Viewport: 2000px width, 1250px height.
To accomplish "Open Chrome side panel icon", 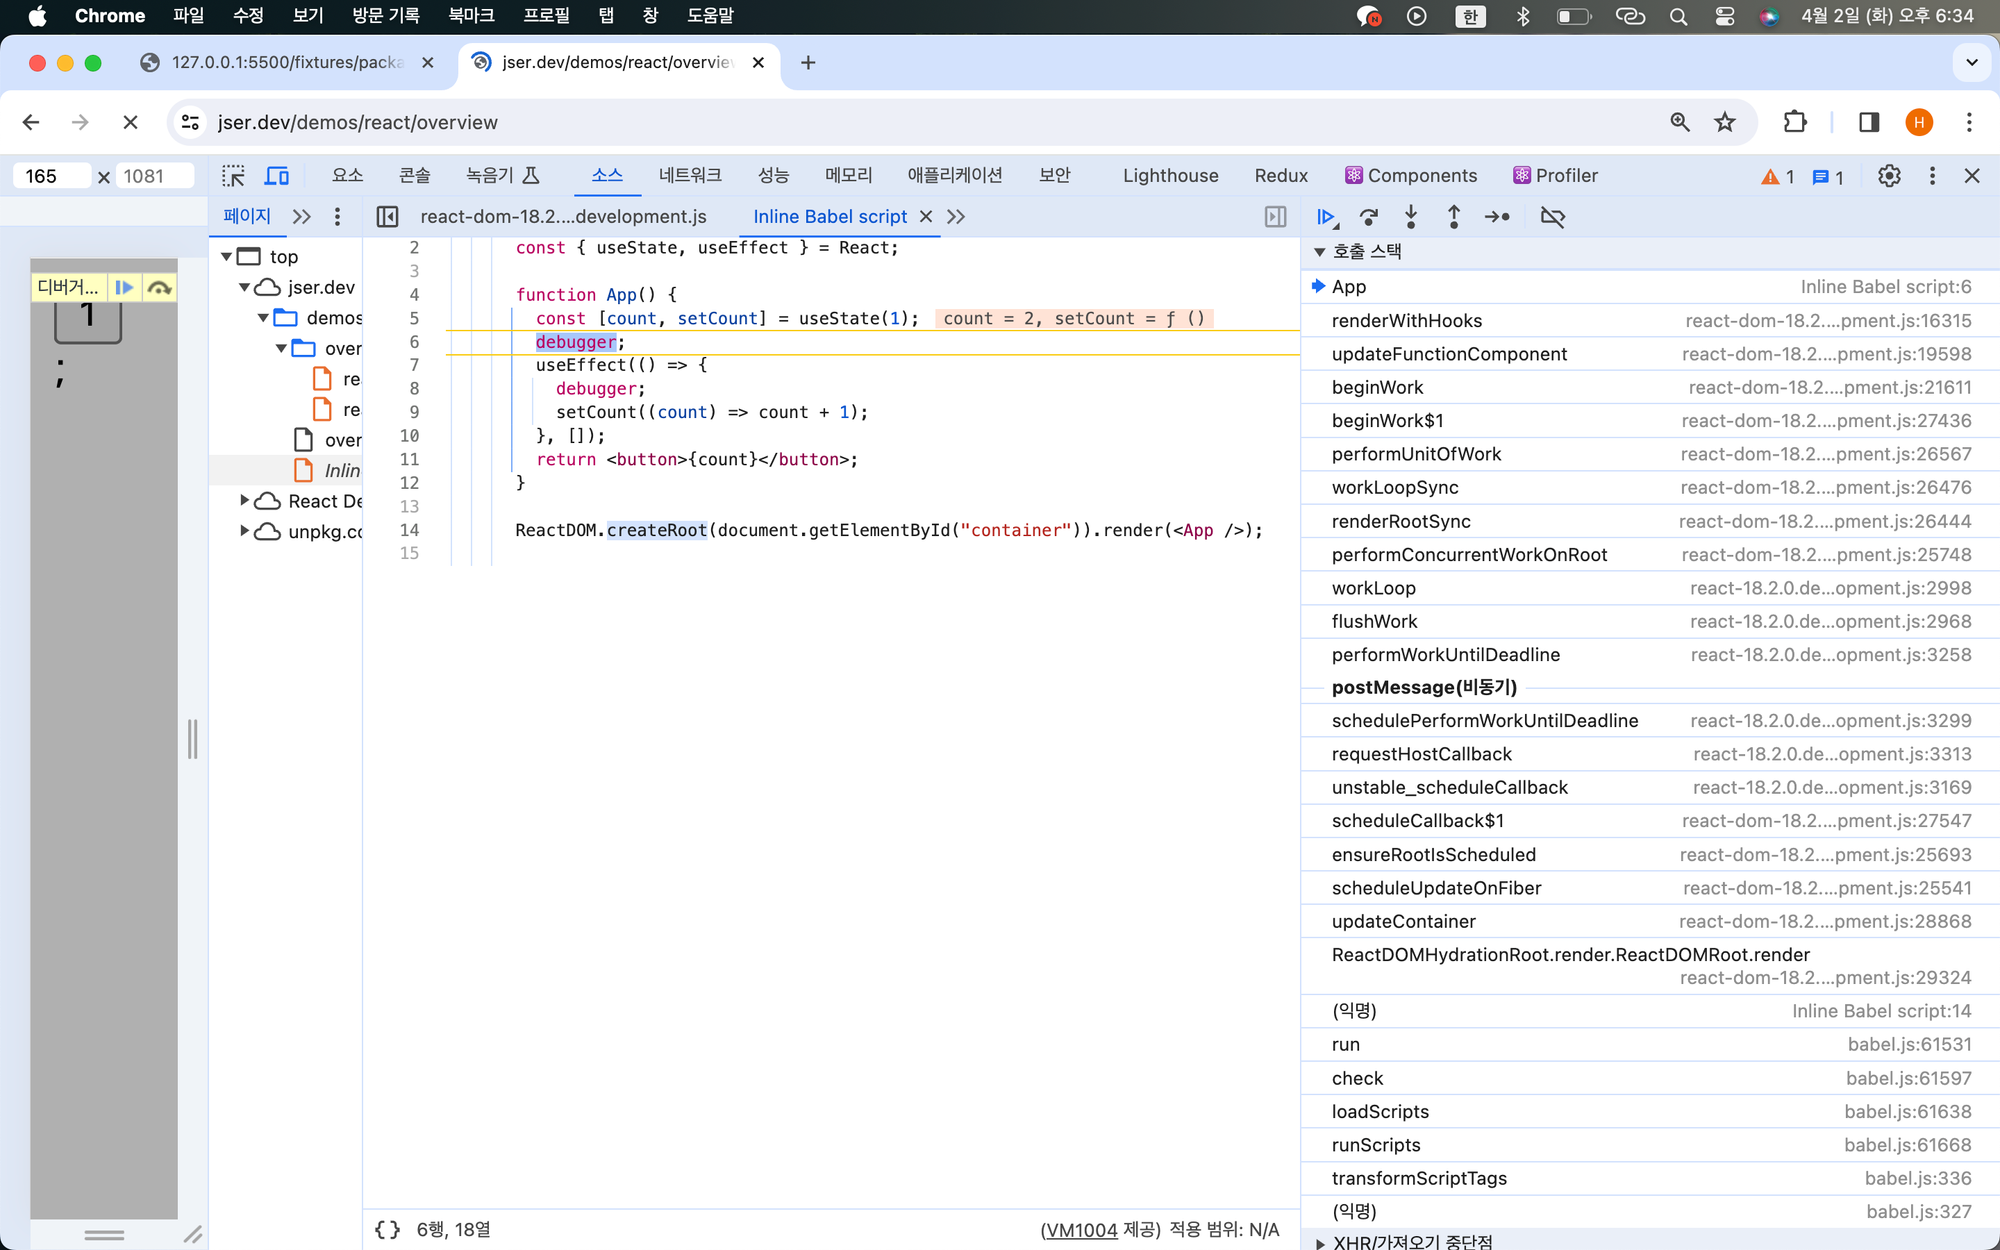I will coord(1869,122).
